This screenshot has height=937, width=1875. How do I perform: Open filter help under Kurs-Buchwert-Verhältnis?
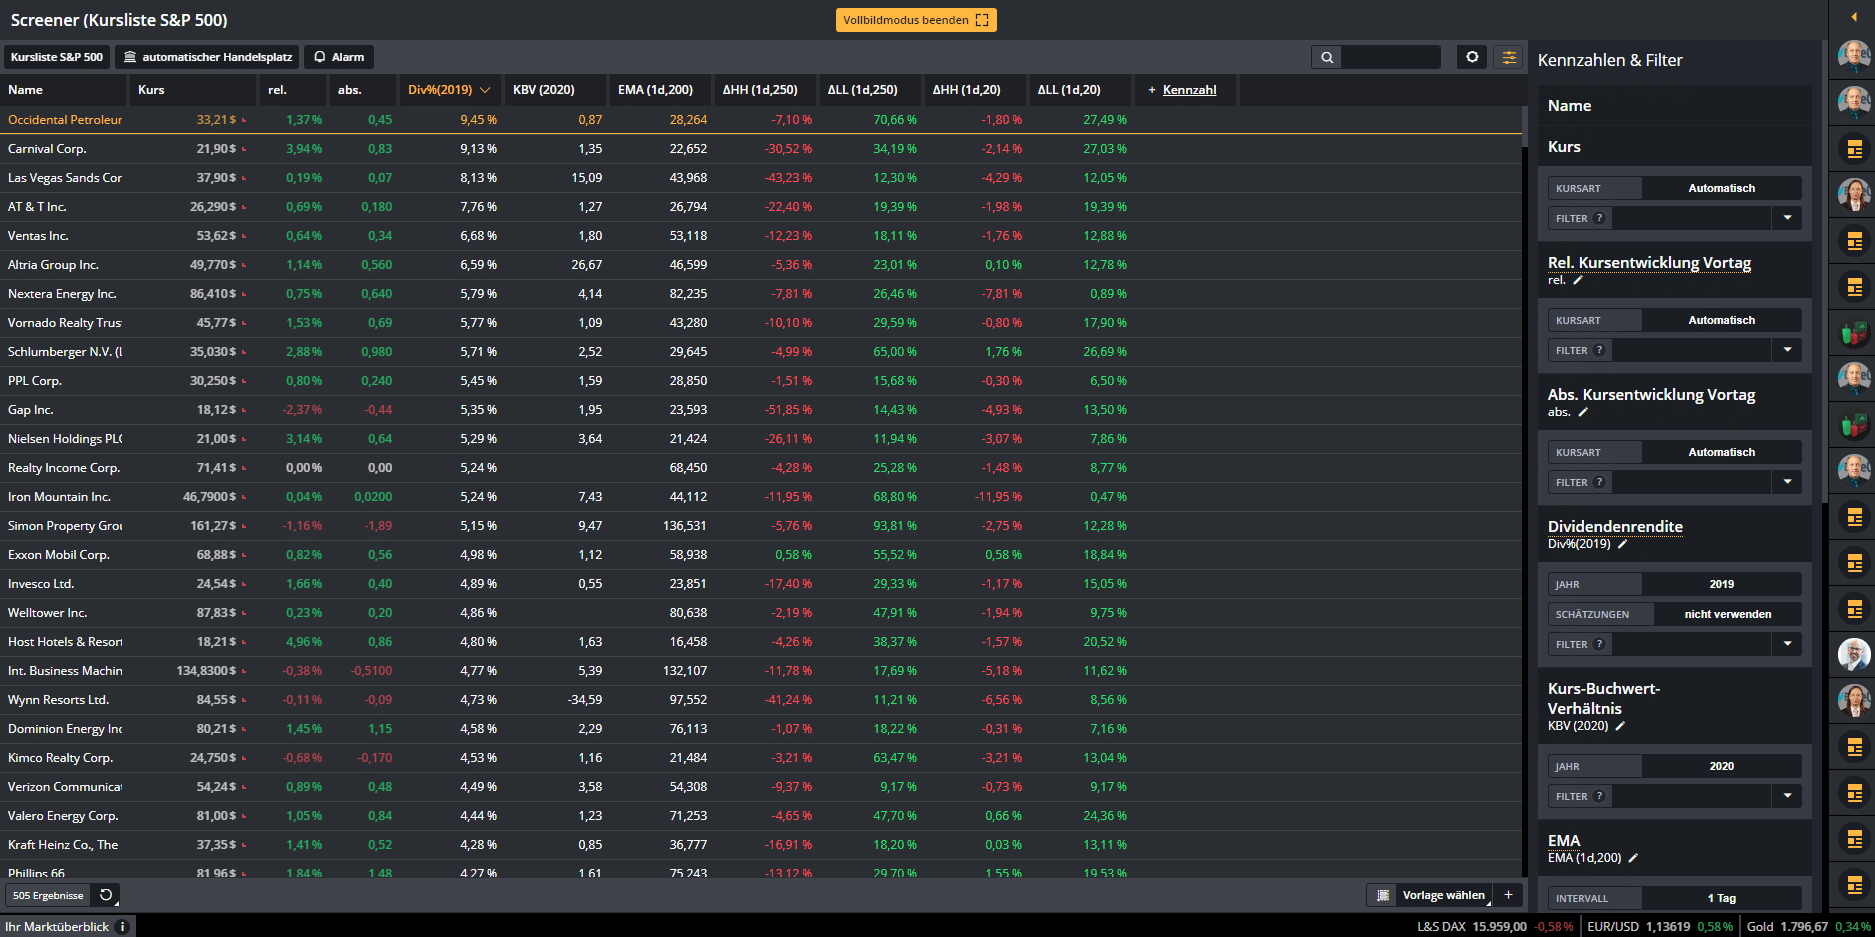pyautogui.click(x=1599, y=796)
